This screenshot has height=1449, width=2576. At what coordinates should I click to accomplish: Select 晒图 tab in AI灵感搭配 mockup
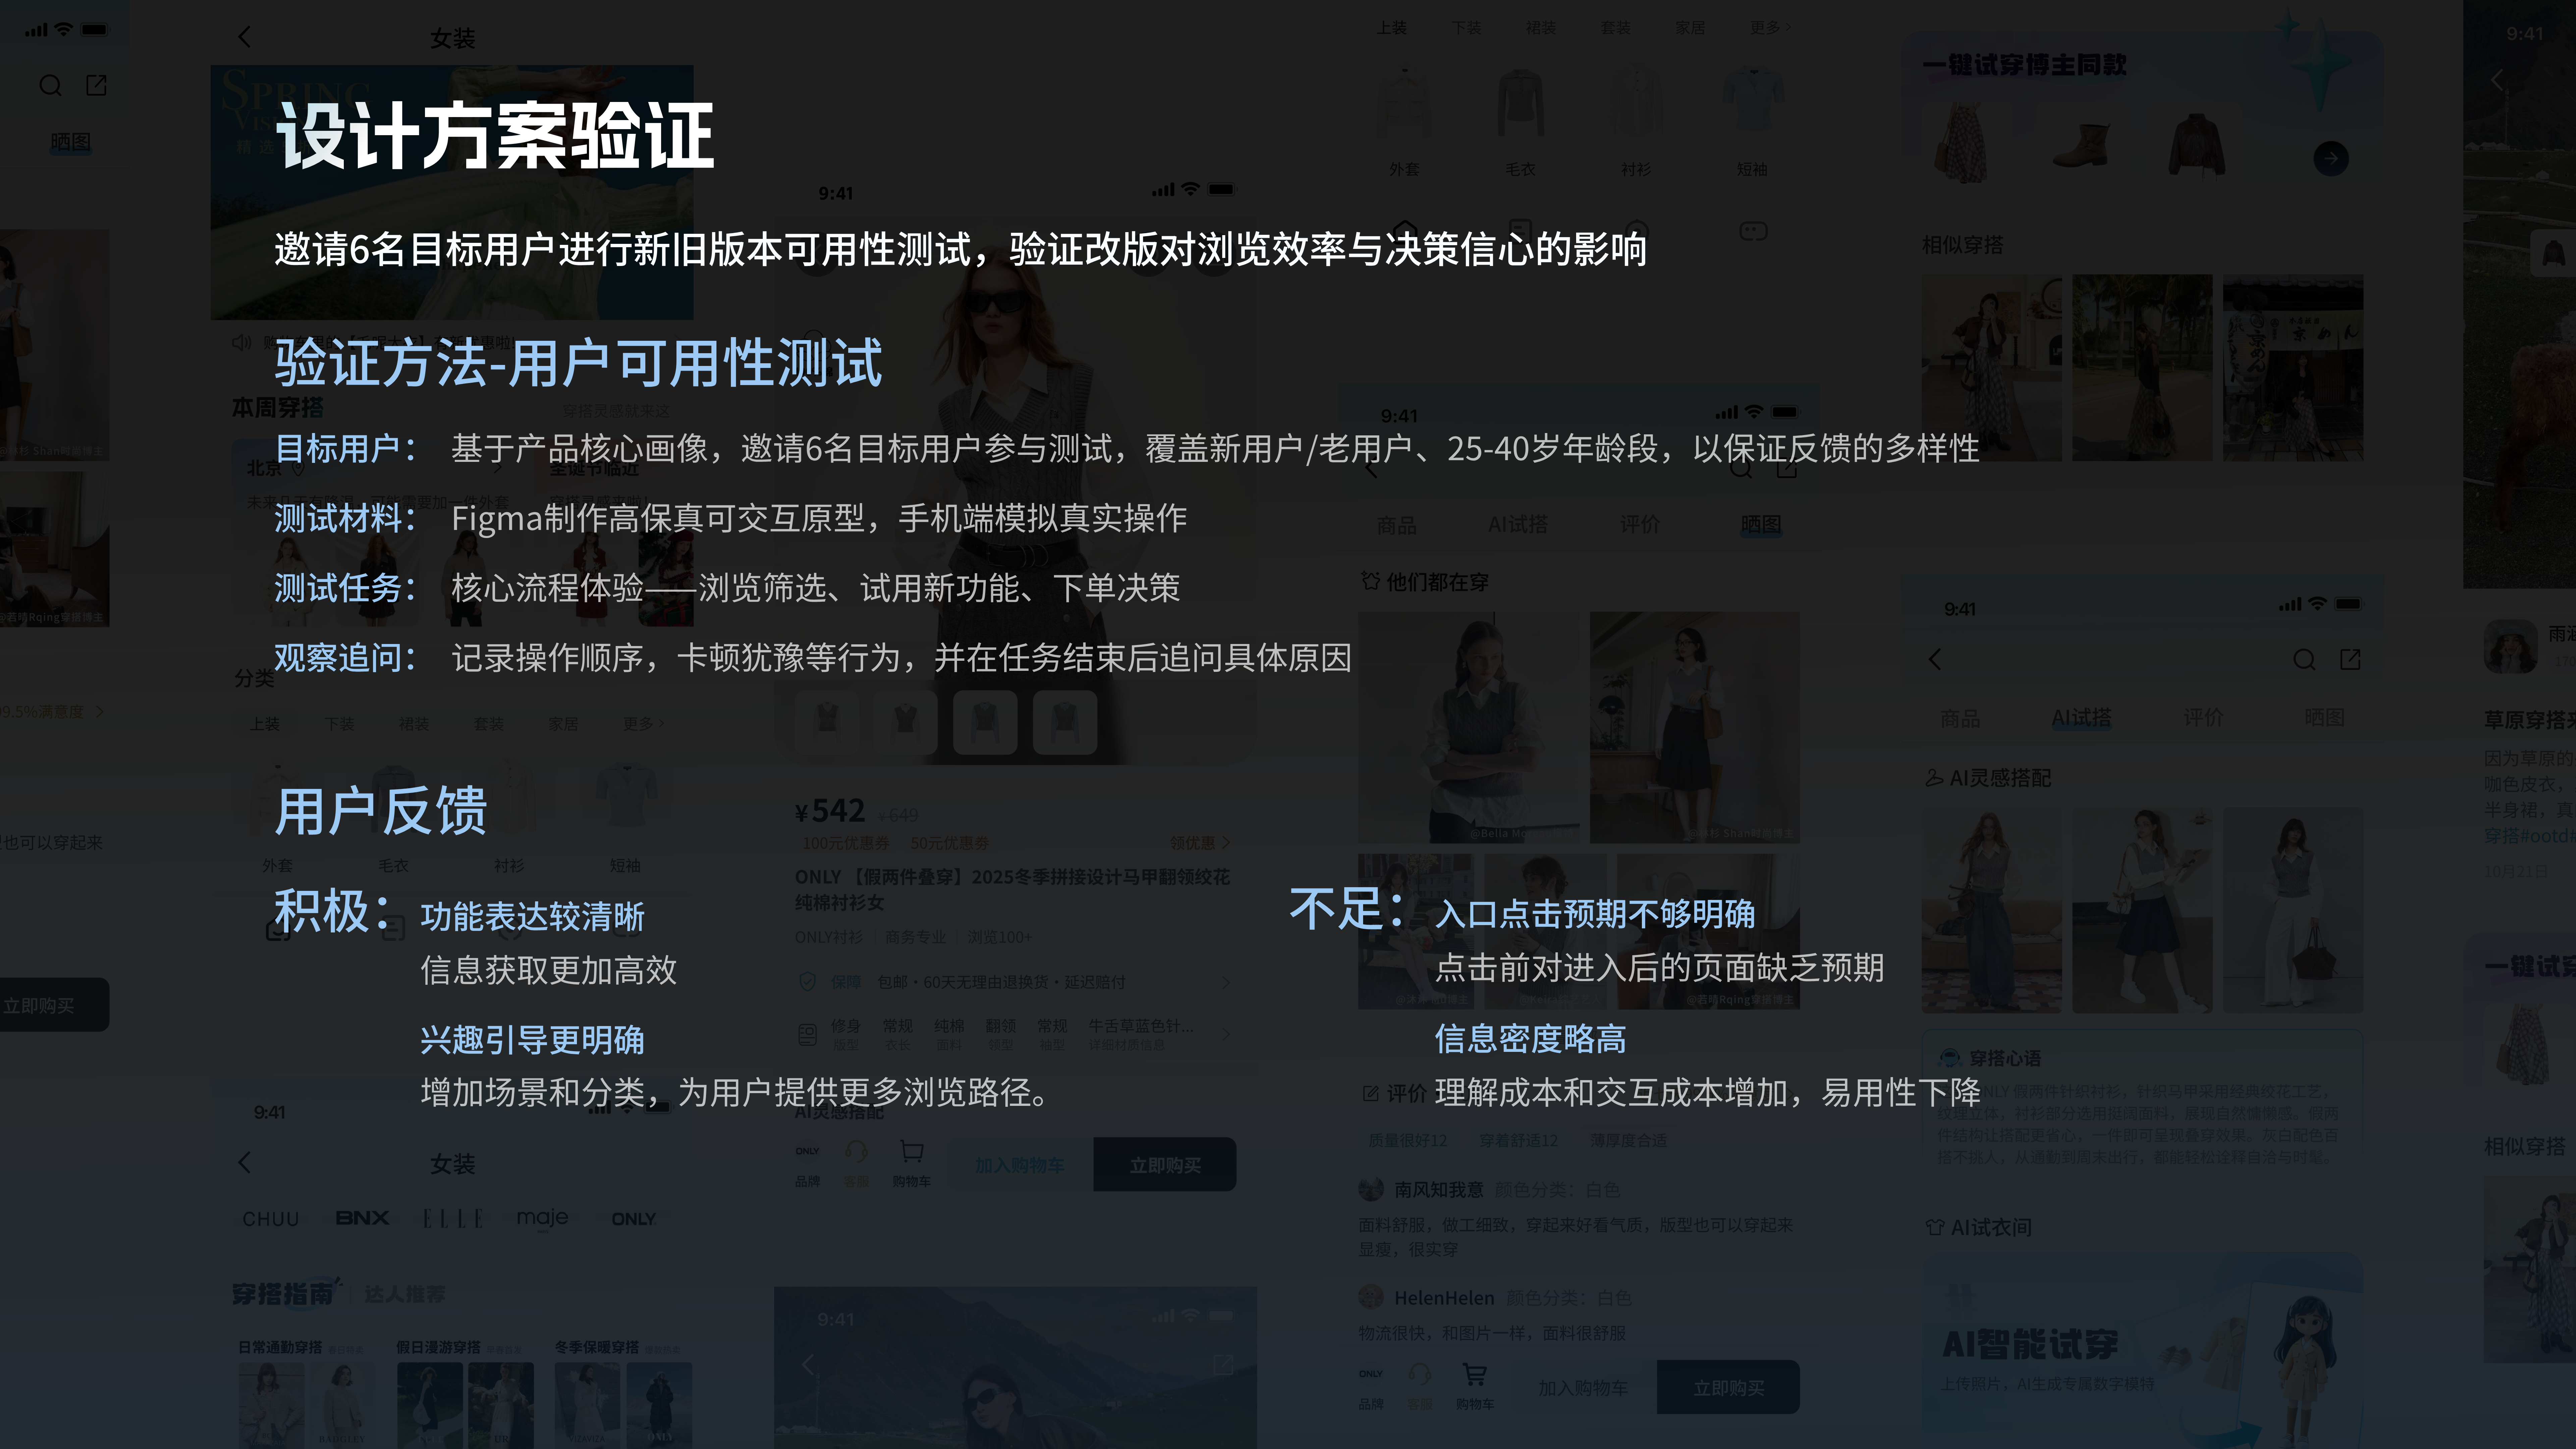pyautogui.click(x=2324, y=718)
